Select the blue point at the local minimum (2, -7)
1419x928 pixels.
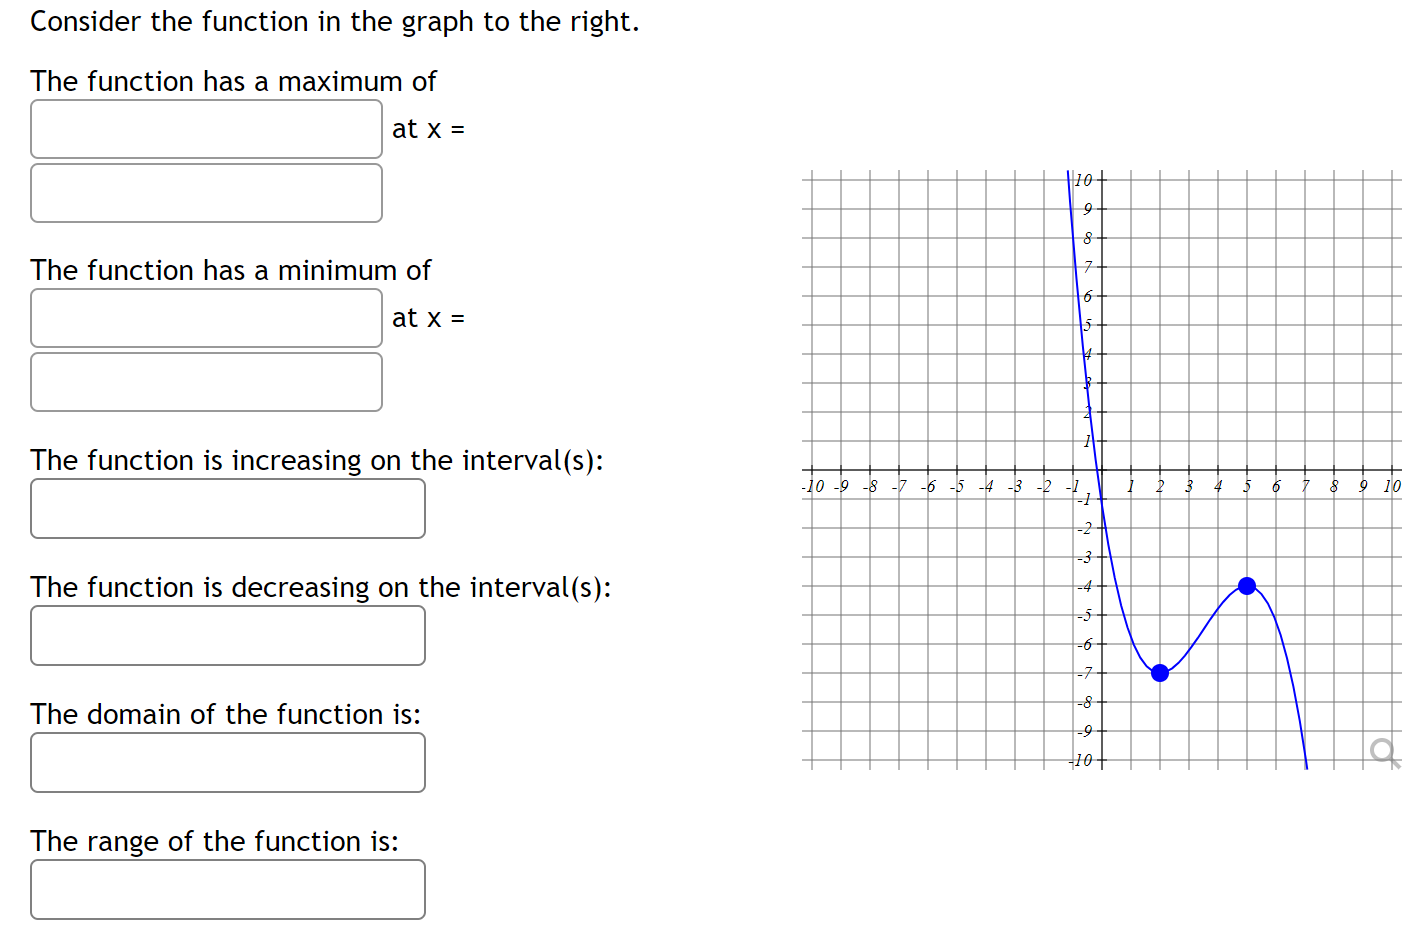pos(1159,673)
